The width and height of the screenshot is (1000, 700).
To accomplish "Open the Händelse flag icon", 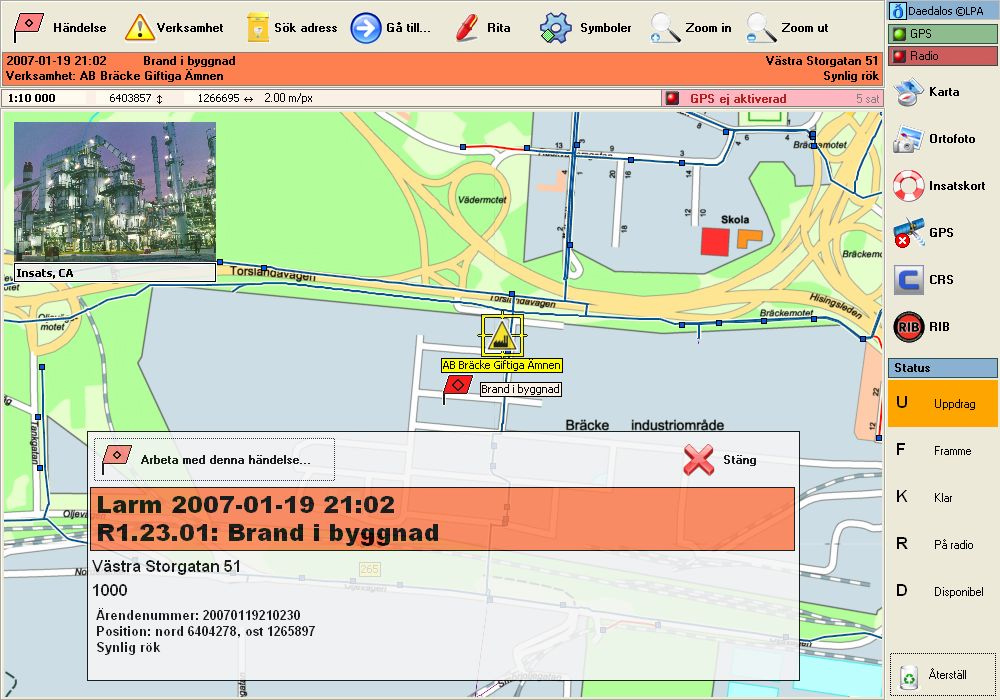I will coord(29,27).
